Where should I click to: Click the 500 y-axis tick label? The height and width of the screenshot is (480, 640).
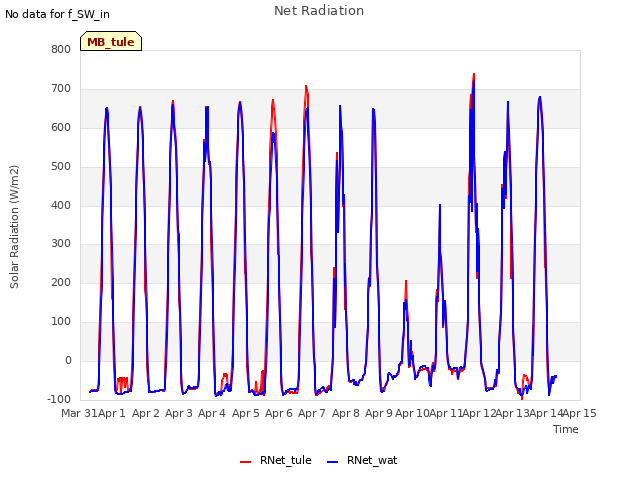pyautogui.click(x=61, y=167)
